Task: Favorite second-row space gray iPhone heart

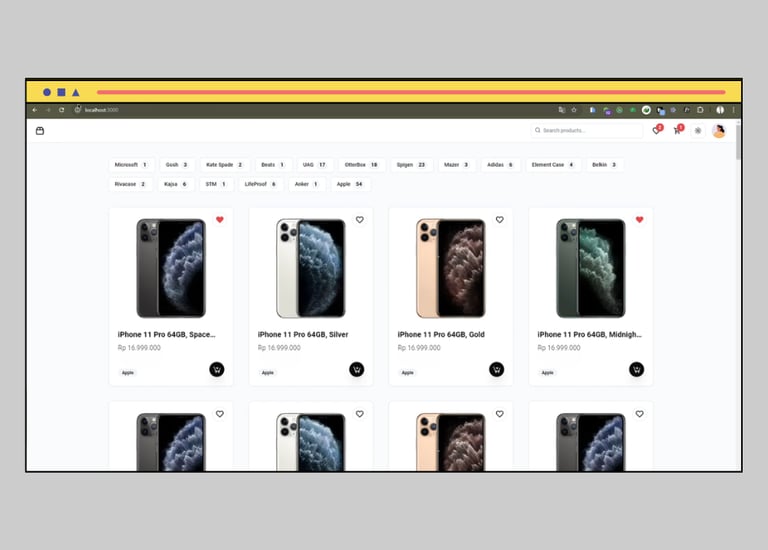Action: [220, 414]
